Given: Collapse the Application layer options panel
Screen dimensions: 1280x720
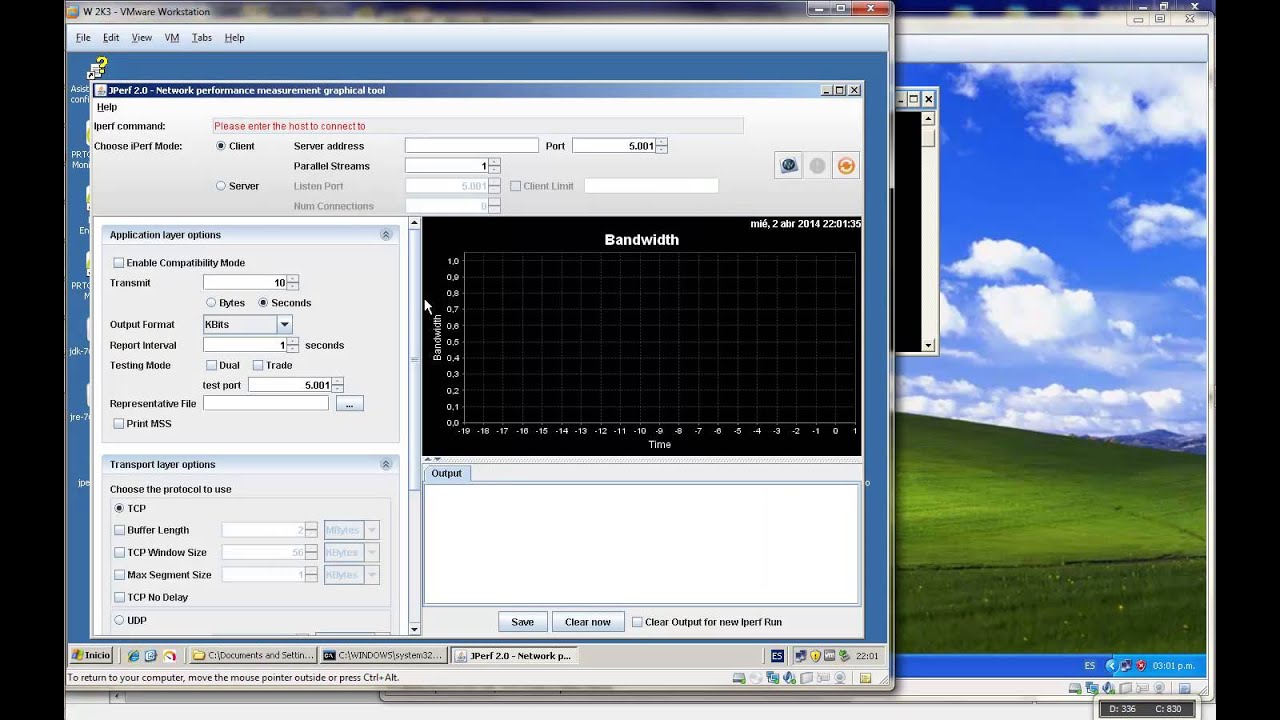Looking at the screenshot, I should [x=385, y=235].
